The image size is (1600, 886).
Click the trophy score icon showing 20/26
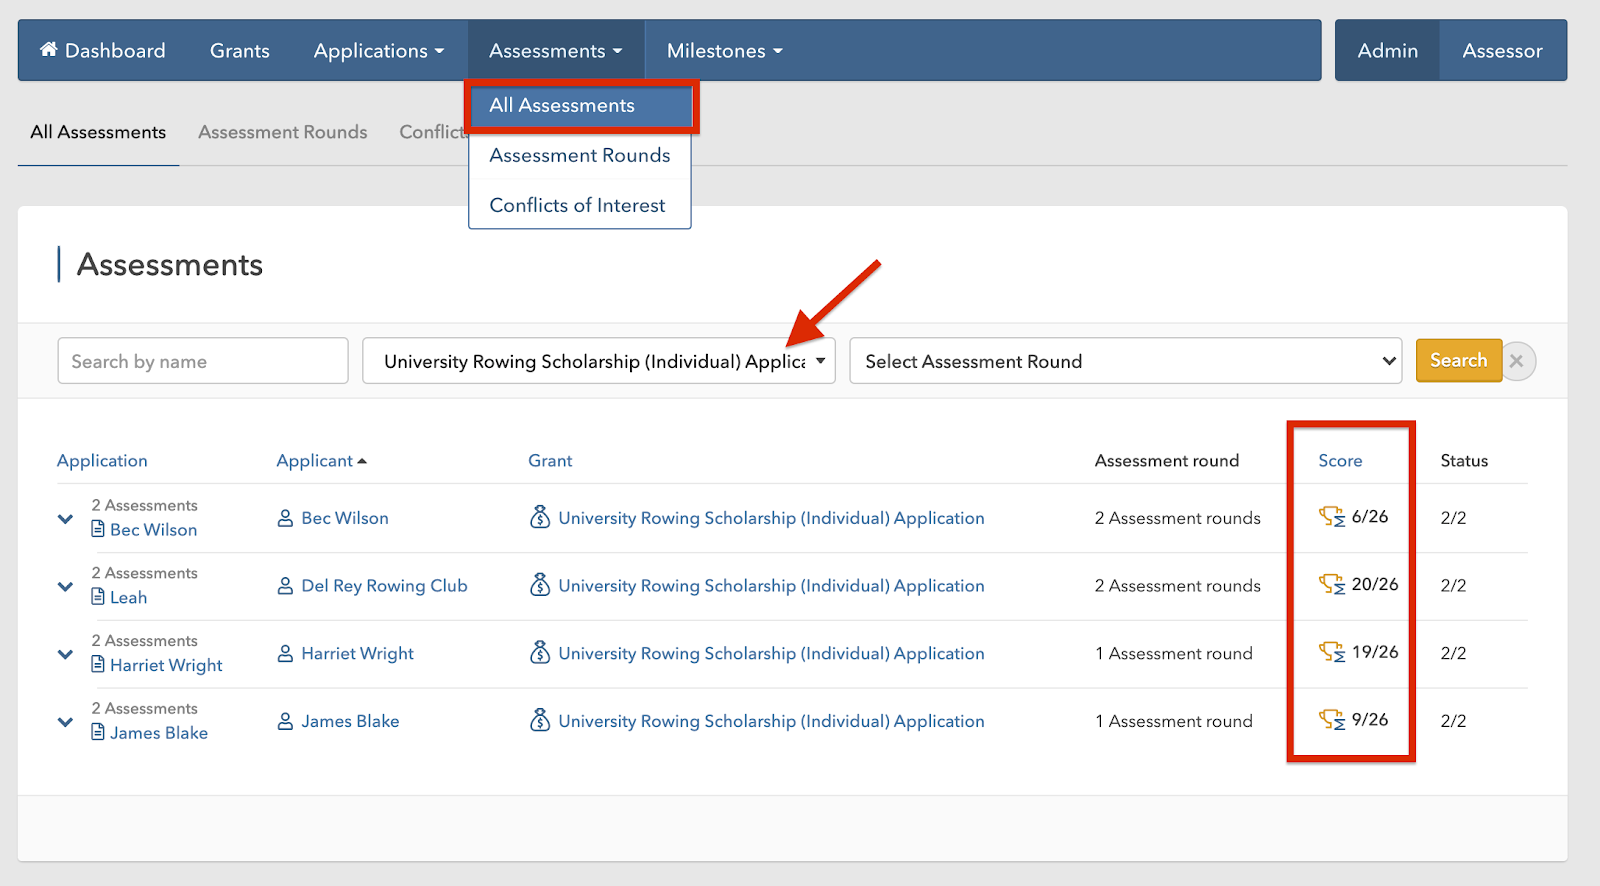click(1331, 585)
